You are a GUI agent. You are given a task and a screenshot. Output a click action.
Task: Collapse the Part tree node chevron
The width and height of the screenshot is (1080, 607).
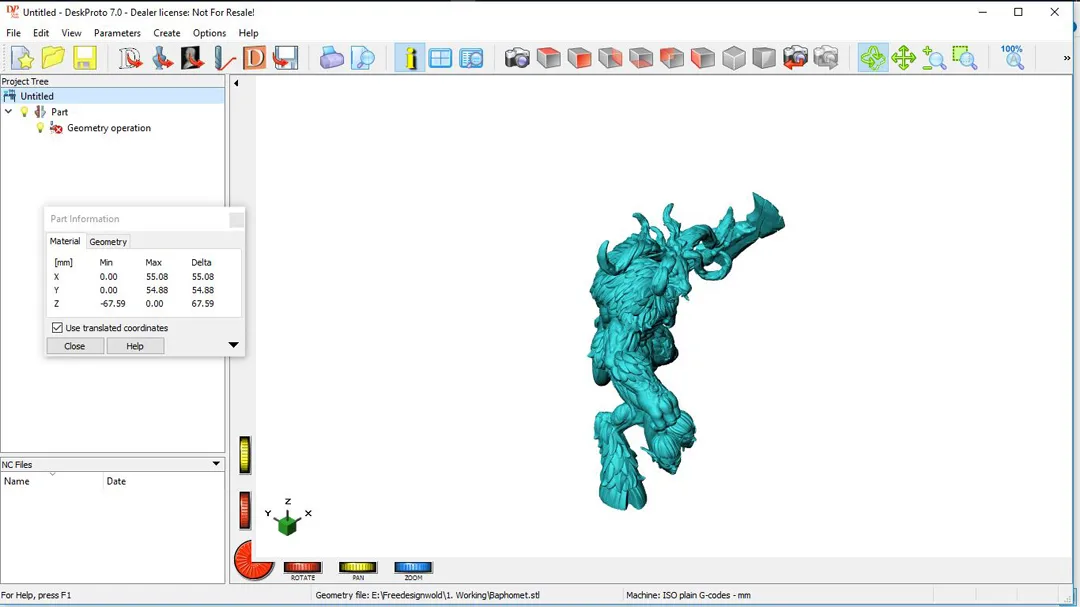(x=8, y=112)
